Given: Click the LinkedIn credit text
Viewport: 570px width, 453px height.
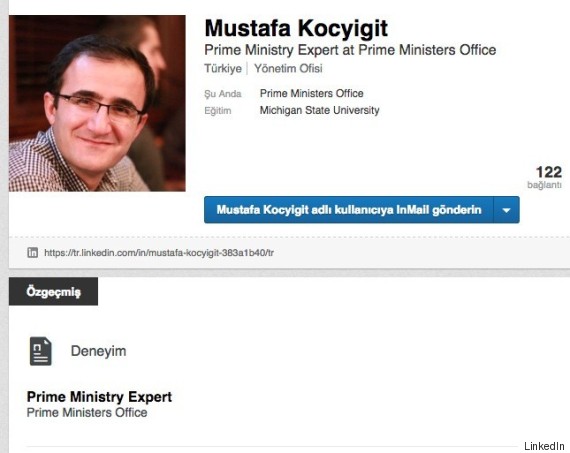Looking at the screenshot, I should pyautogui.click(x=544, y=446).
